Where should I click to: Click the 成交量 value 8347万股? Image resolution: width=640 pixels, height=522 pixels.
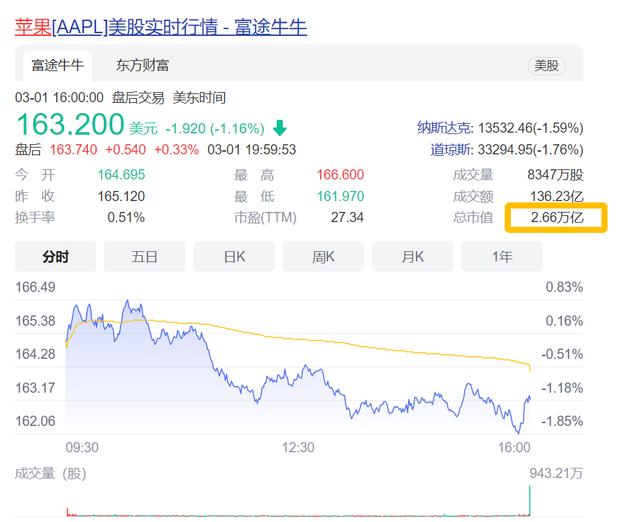click(x=555, y=175)
